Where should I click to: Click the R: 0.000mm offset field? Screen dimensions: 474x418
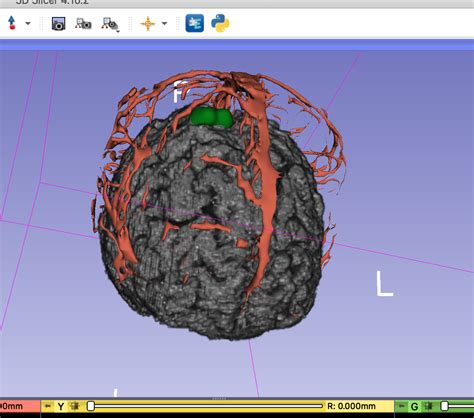352,406
